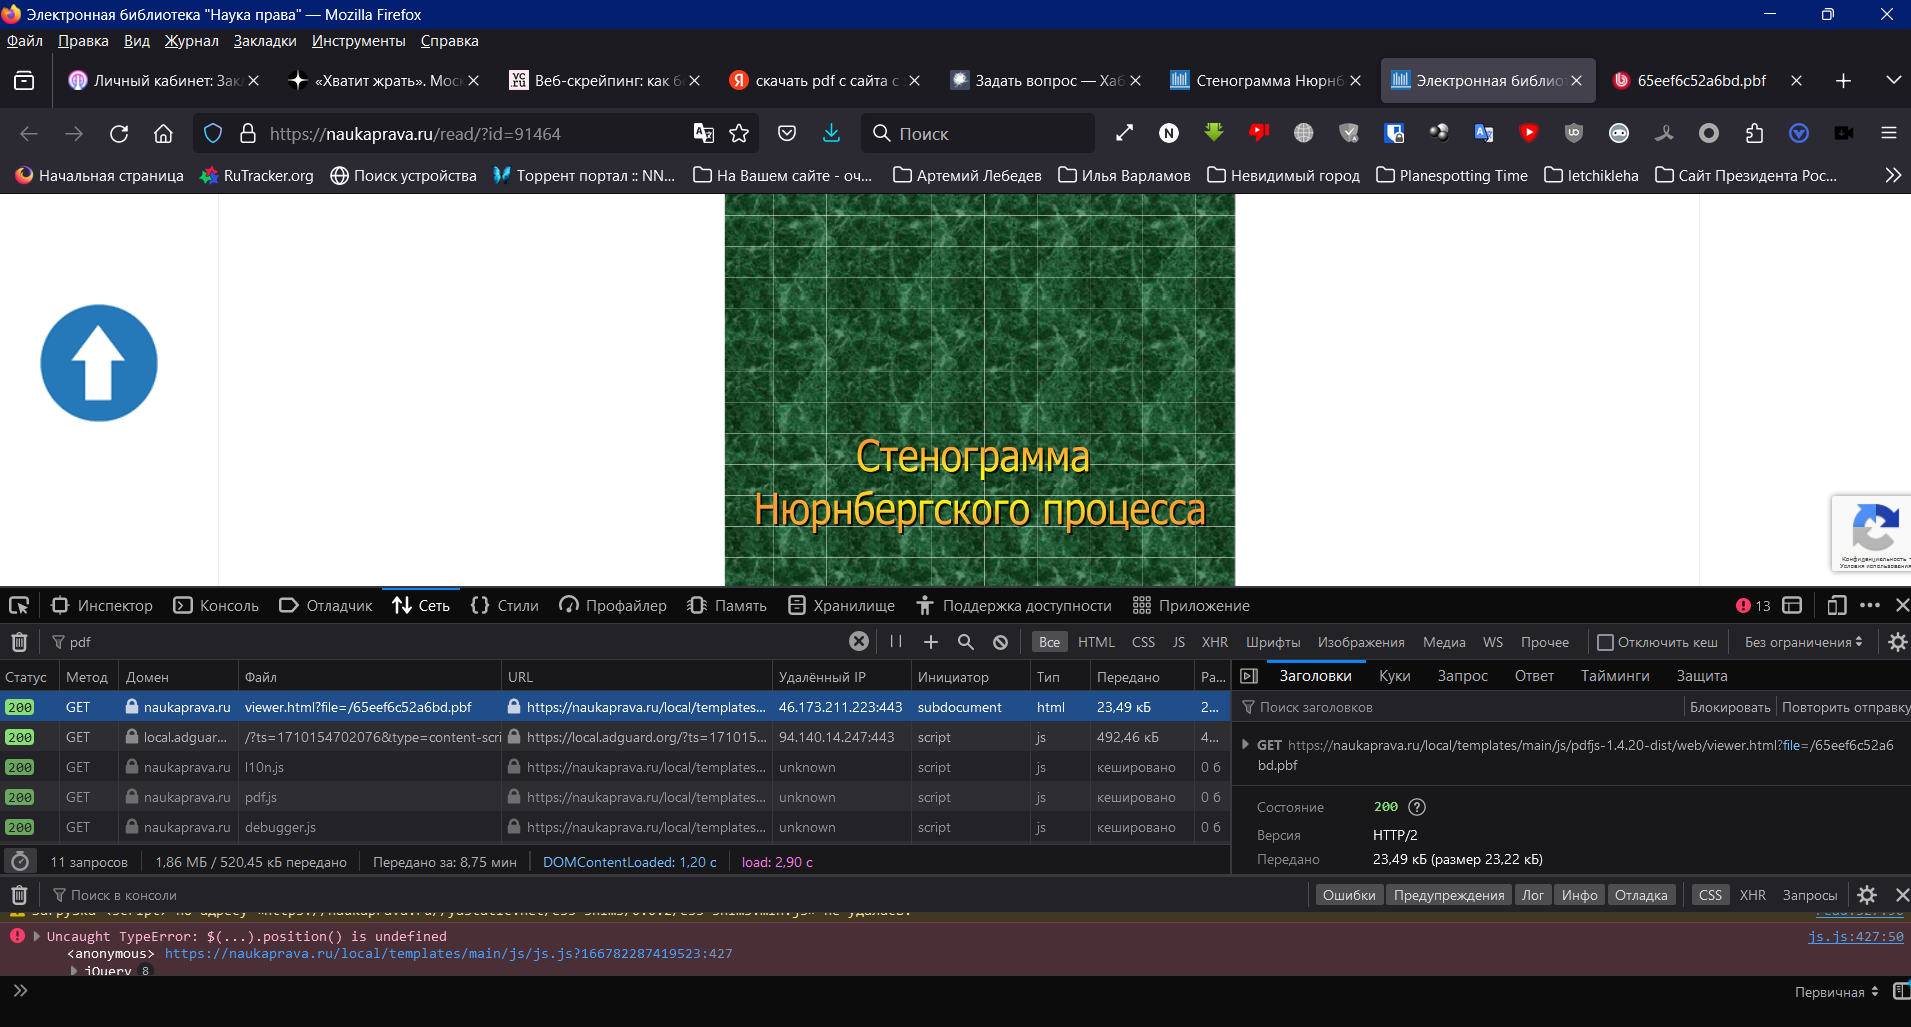The width and height of the screenshot is (1911, 1027).
Task: Switch to the Инспектор DevTools tab
Action: 102,605
